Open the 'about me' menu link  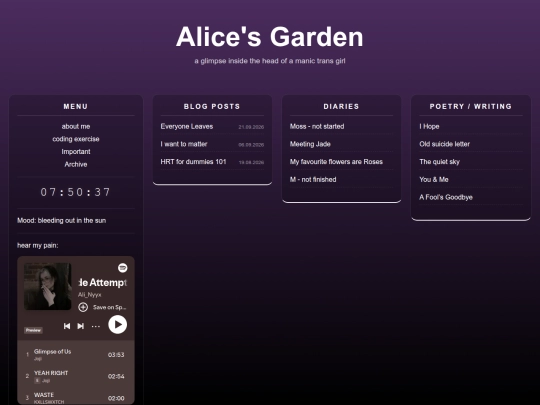point(76,126)
